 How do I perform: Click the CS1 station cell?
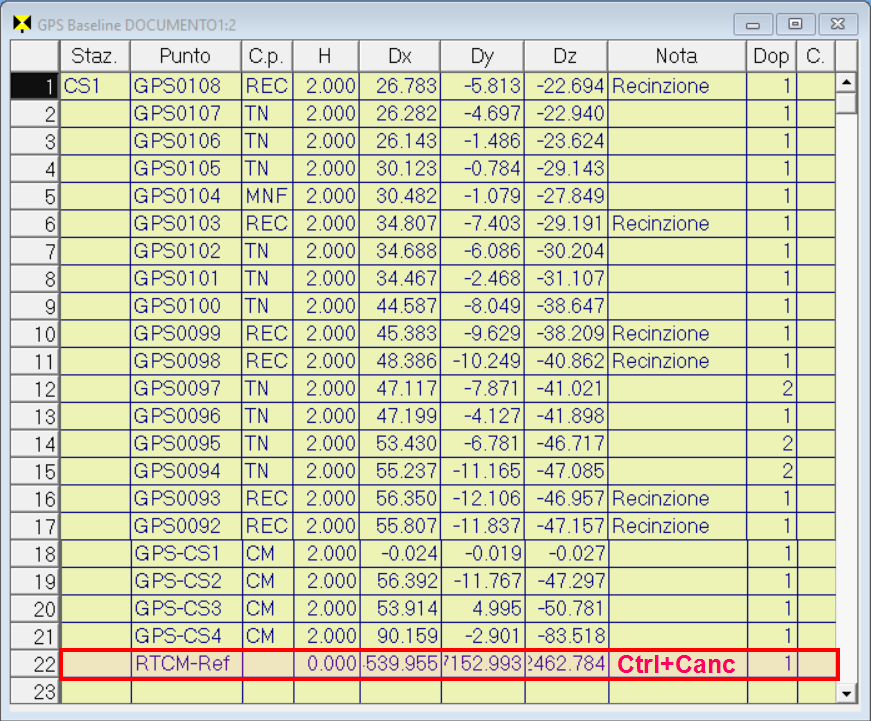click(x=95, y=87)
